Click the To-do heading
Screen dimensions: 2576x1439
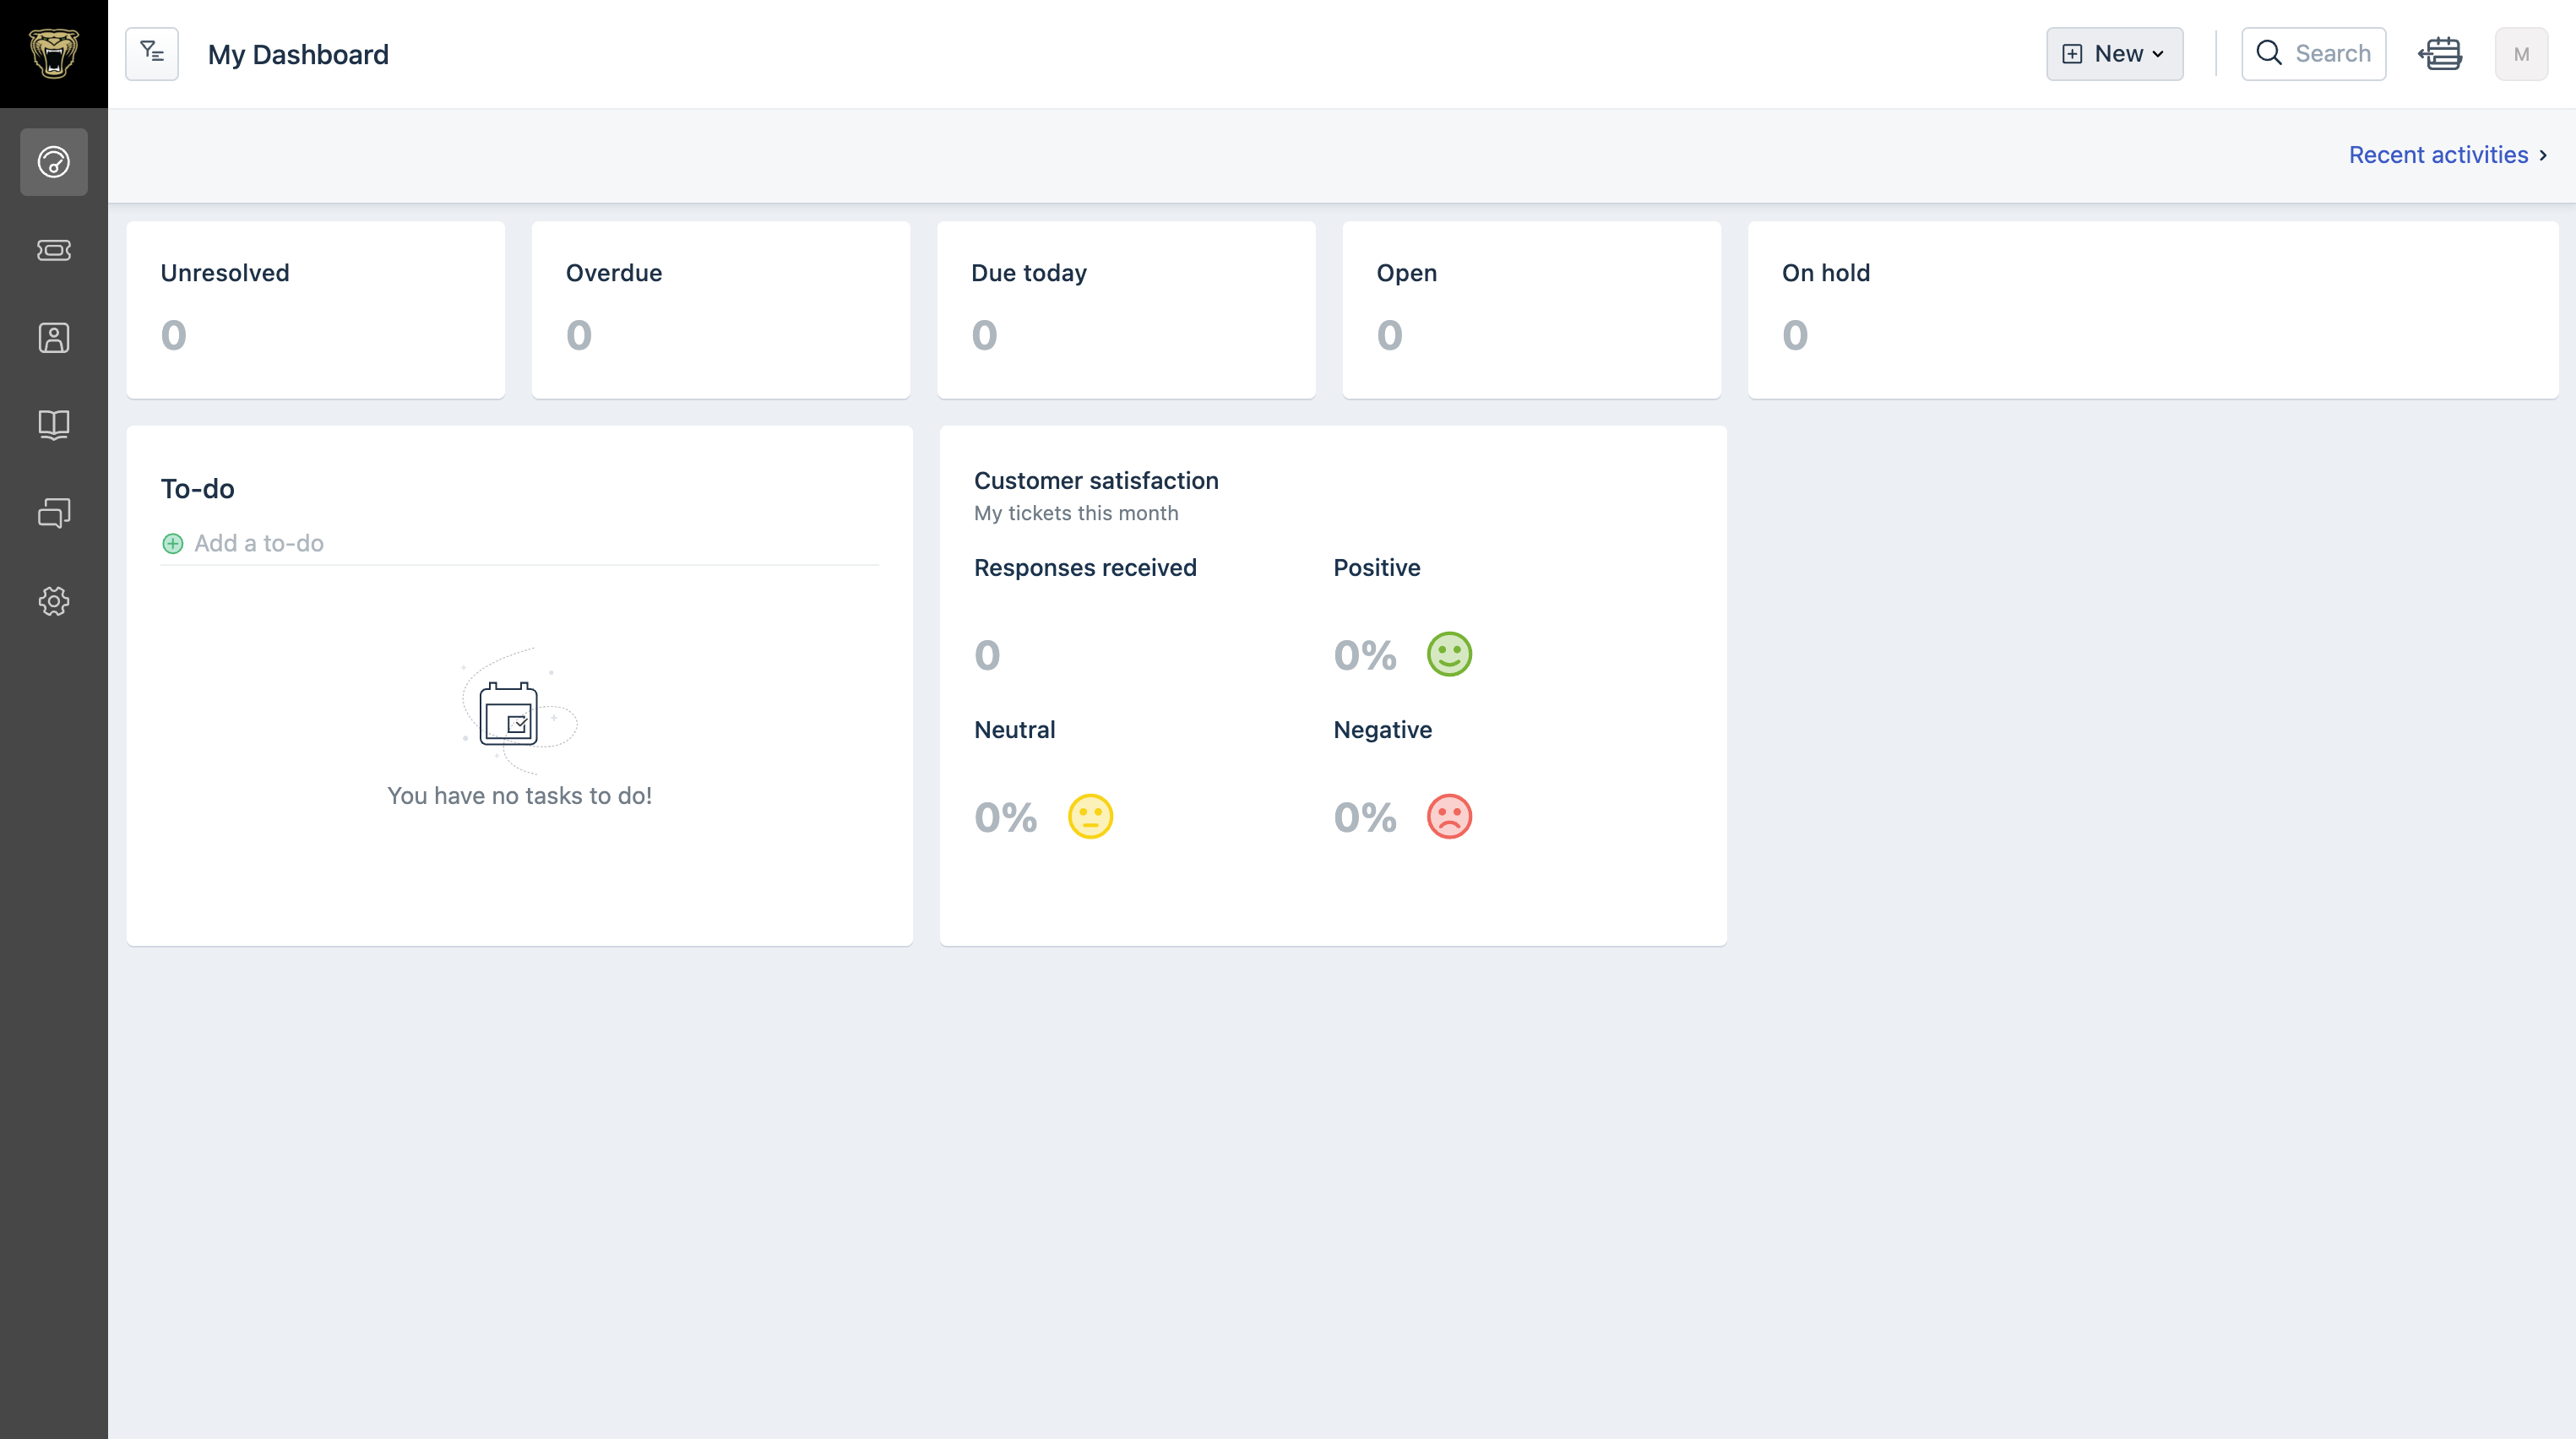pyautogui.click(x=198, y=489)
